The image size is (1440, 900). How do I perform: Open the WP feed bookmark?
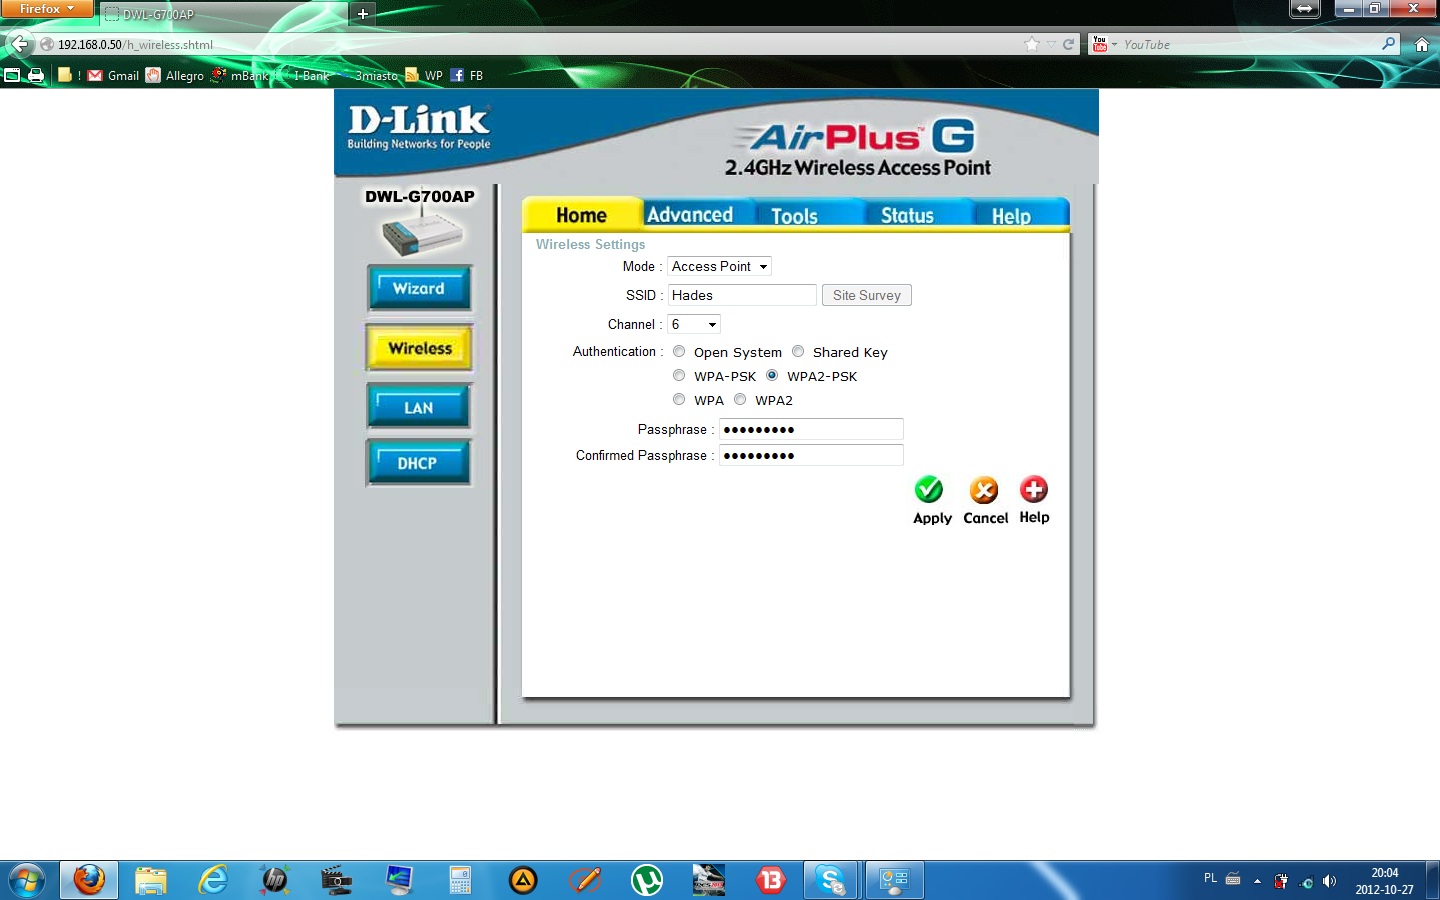[423, 75]
